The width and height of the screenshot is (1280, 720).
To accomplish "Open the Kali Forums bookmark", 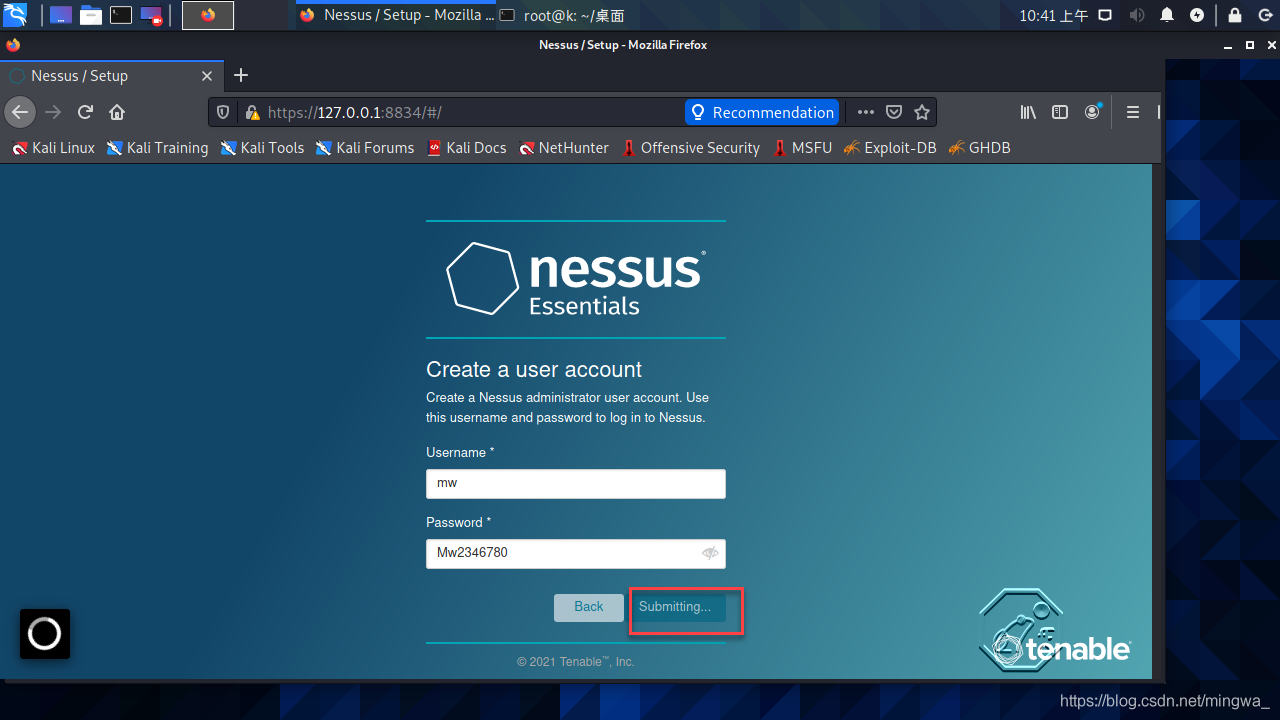I will pos(365,148).
